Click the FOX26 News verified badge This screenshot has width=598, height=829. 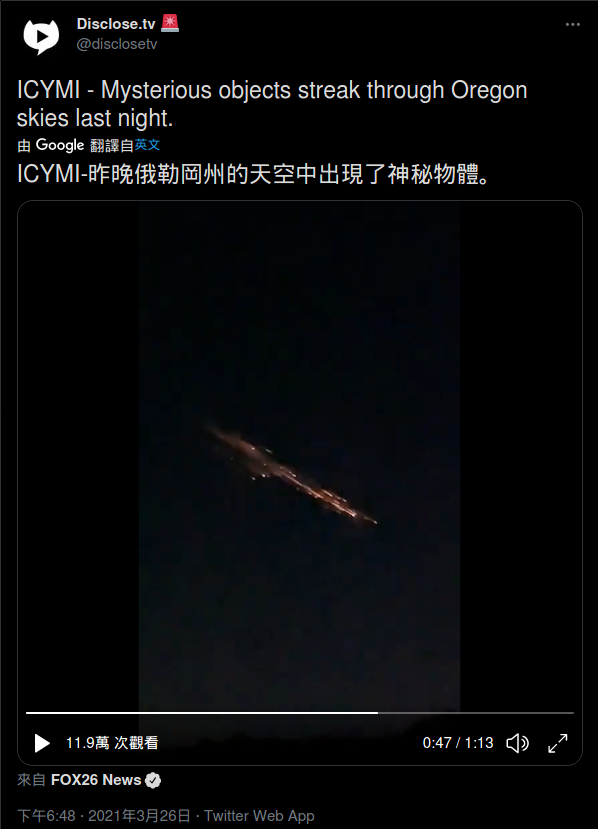153,780
